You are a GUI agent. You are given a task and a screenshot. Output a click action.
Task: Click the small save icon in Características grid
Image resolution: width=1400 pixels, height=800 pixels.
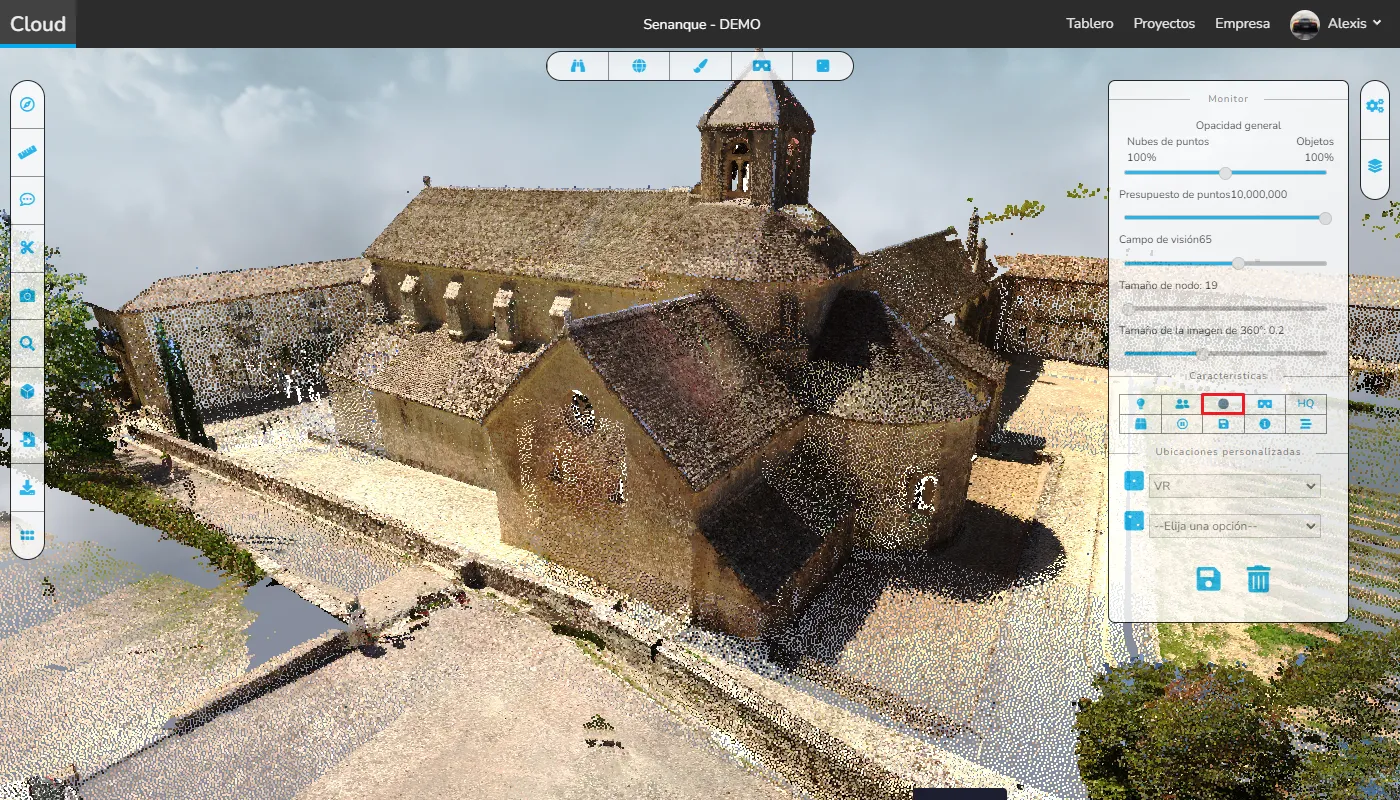[x=1223, y=424]
